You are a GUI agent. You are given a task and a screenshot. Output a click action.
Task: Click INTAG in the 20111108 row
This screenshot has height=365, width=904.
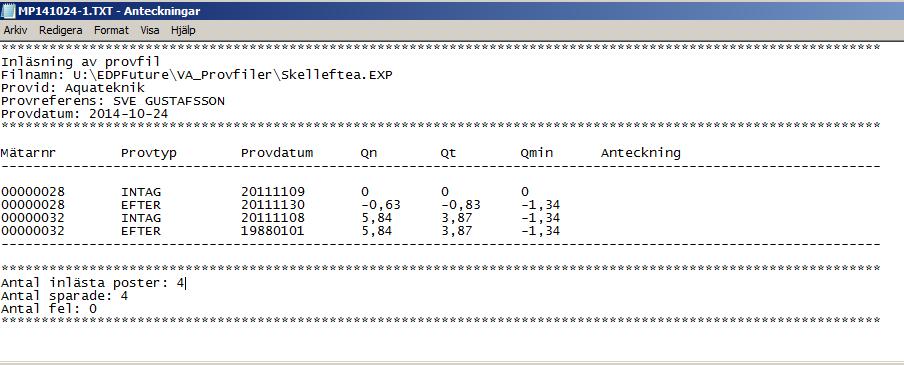141,219
